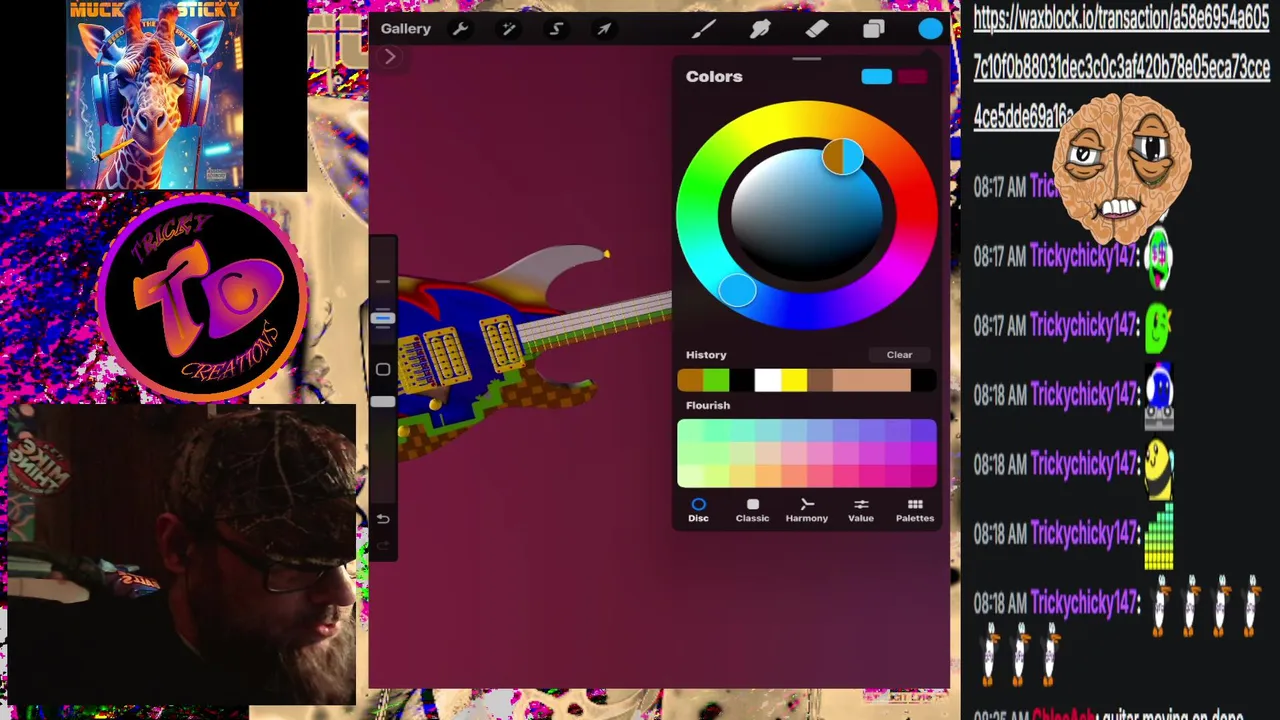Screen dimensions: 1280x720
Task: Select the Smudge finger tool
Action: (x=760, y=29)
